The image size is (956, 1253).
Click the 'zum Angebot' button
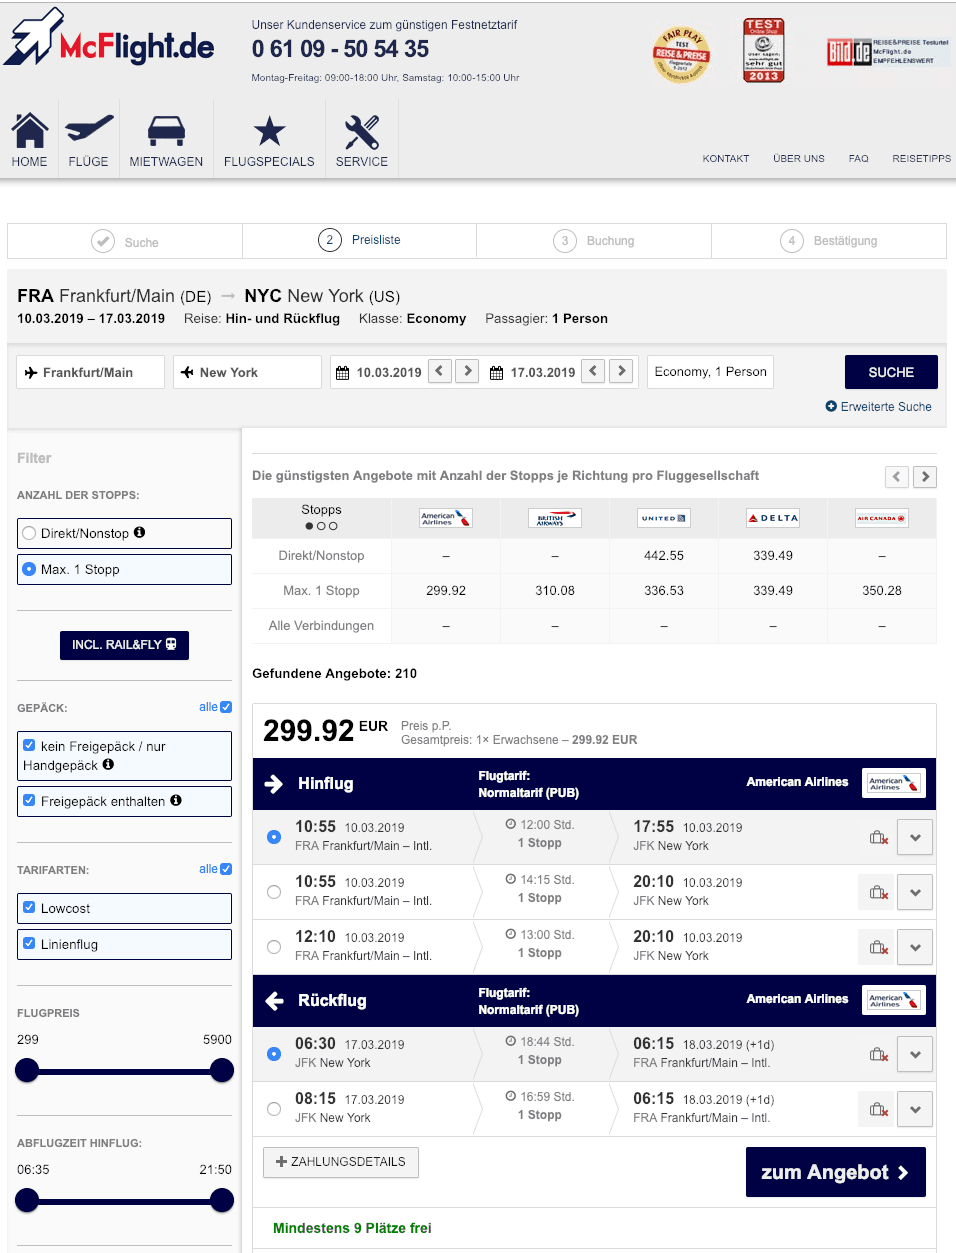click(x=836, y=1172)
